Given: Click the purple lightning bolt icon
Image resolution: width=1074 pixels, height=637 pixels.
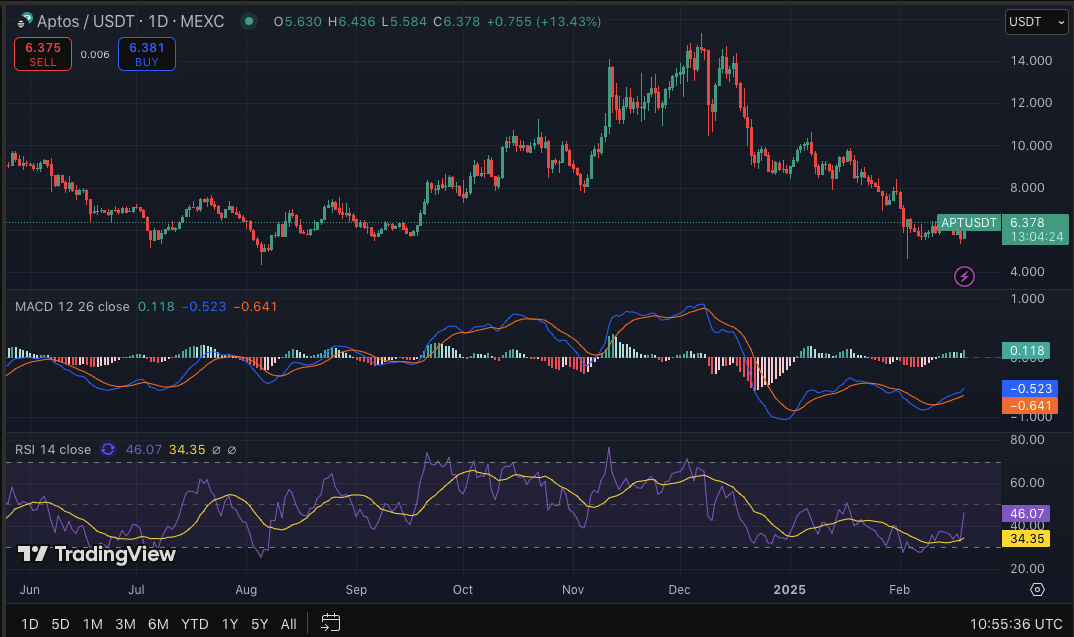Looking at the screenshot, I should tap(964, 276).
